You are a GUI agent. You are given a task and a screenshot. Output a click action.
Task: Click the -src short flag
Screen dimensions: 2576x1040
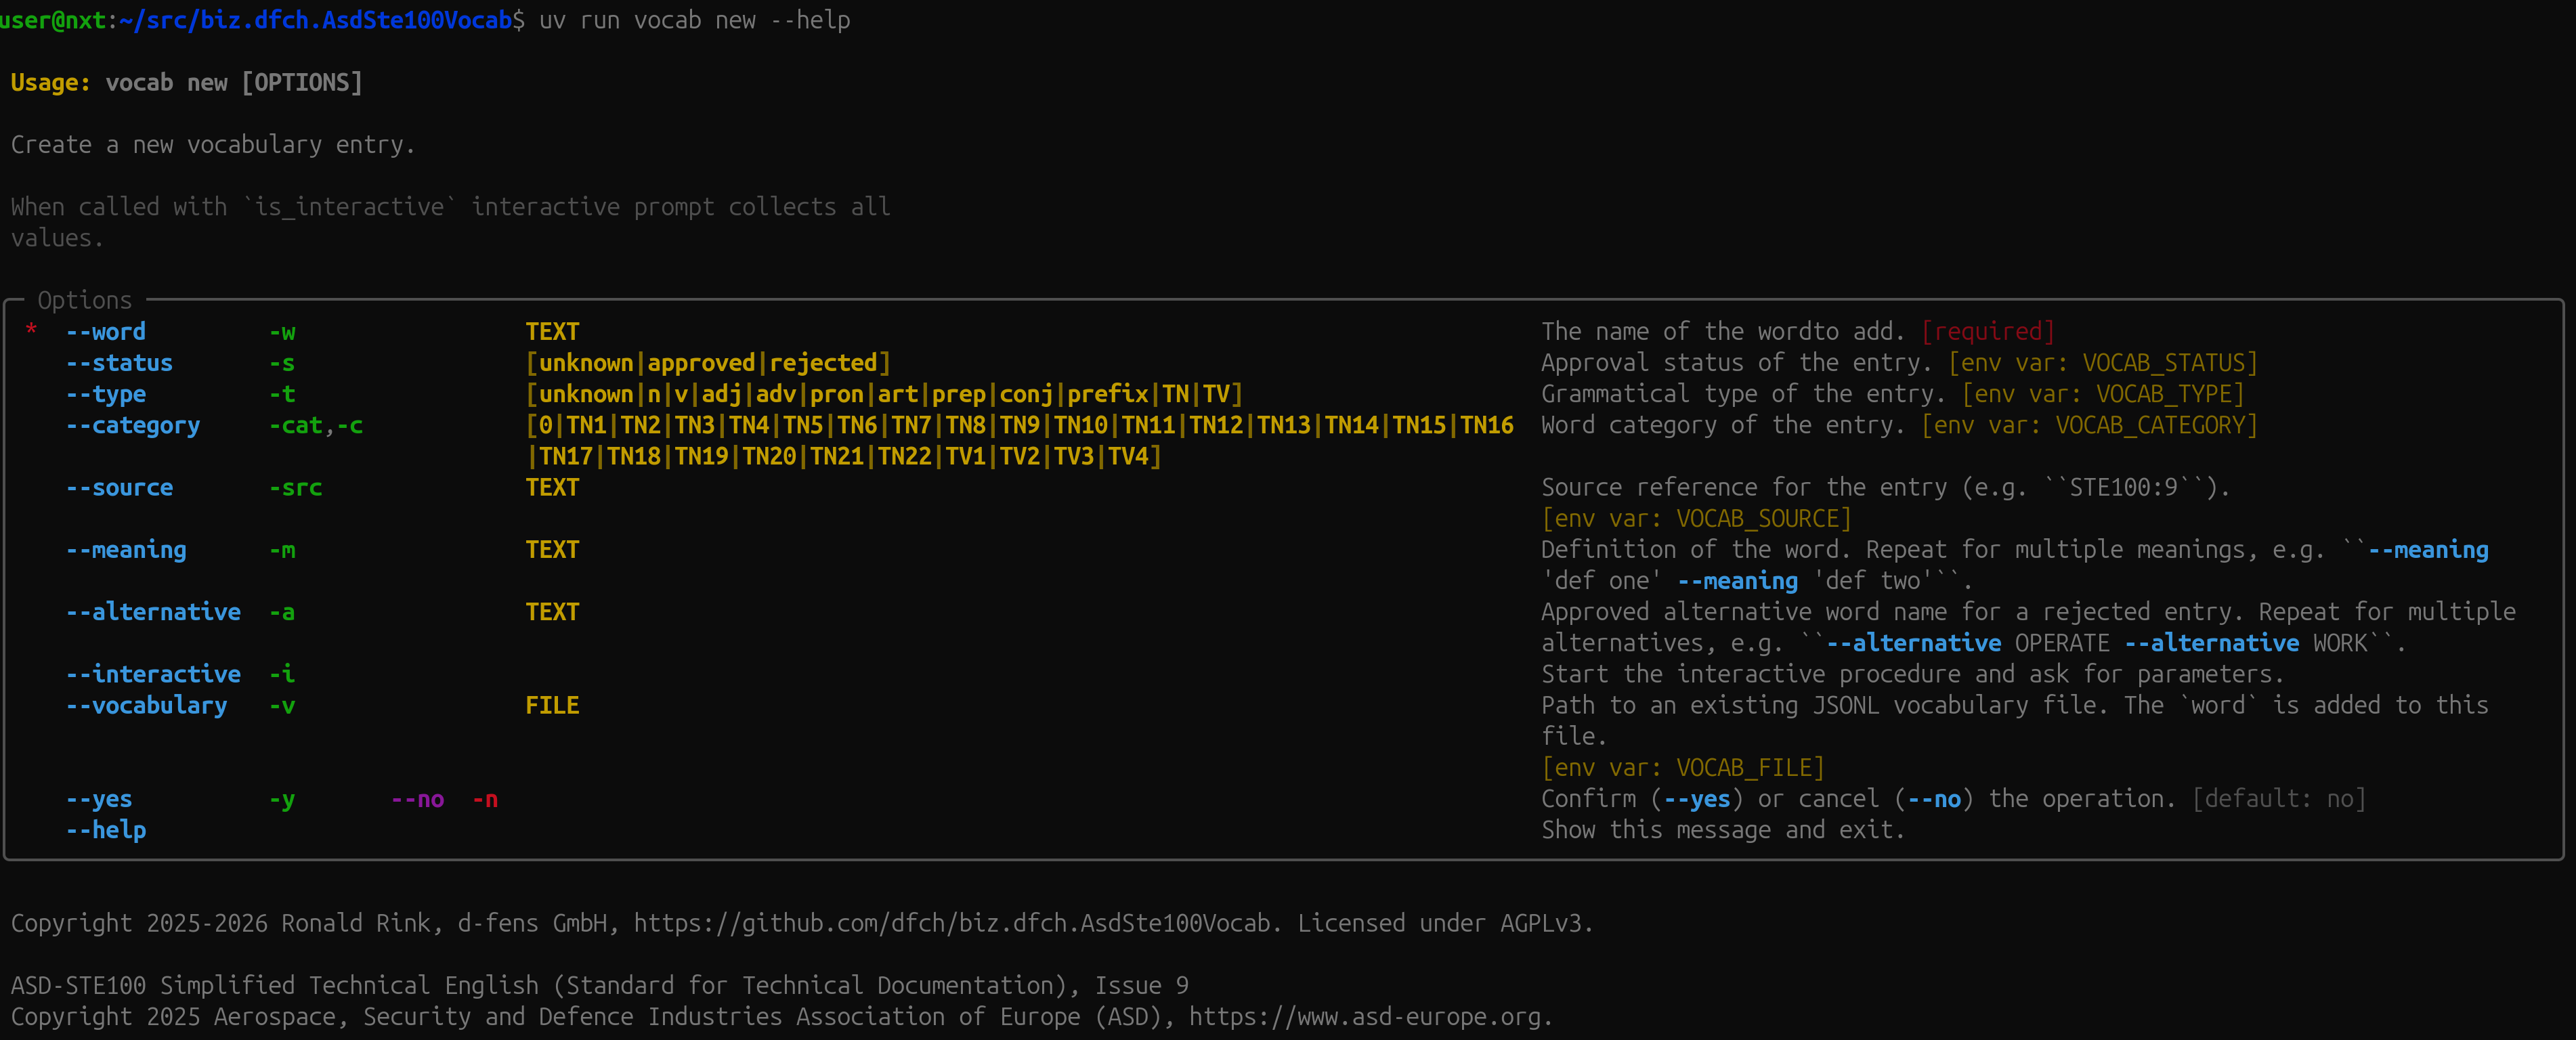coord(295,487)
